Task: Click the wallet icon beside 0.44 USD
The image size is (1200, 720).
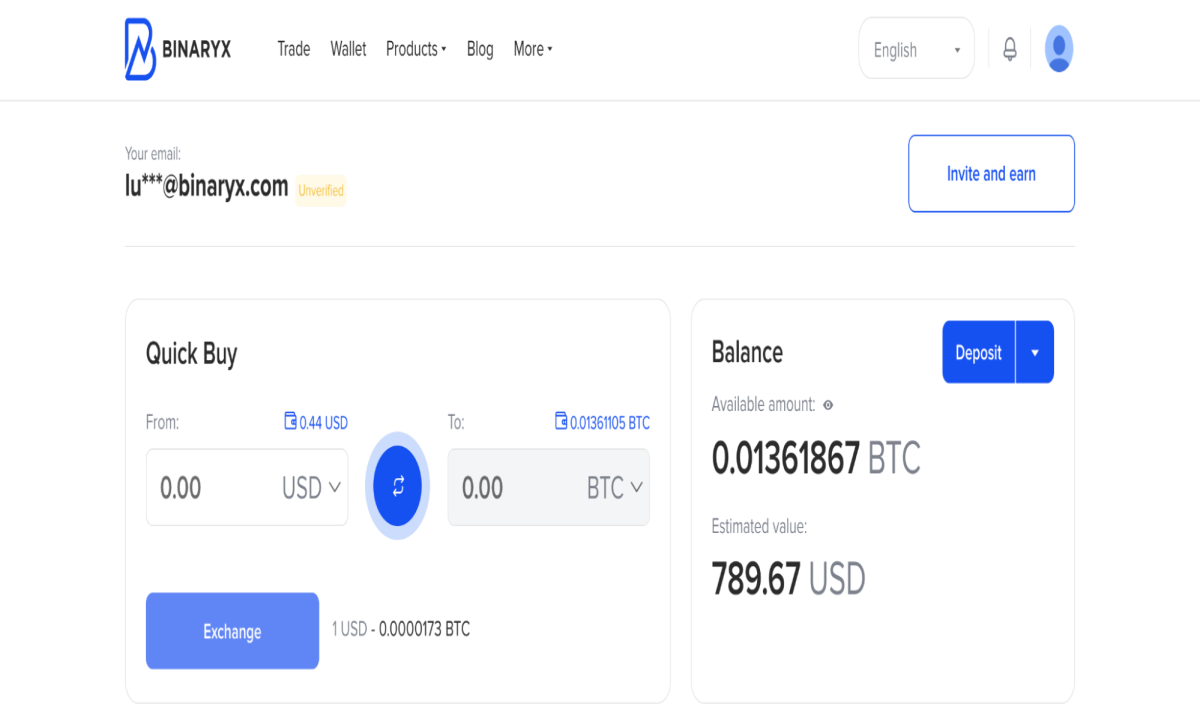Action: point(291,422)
